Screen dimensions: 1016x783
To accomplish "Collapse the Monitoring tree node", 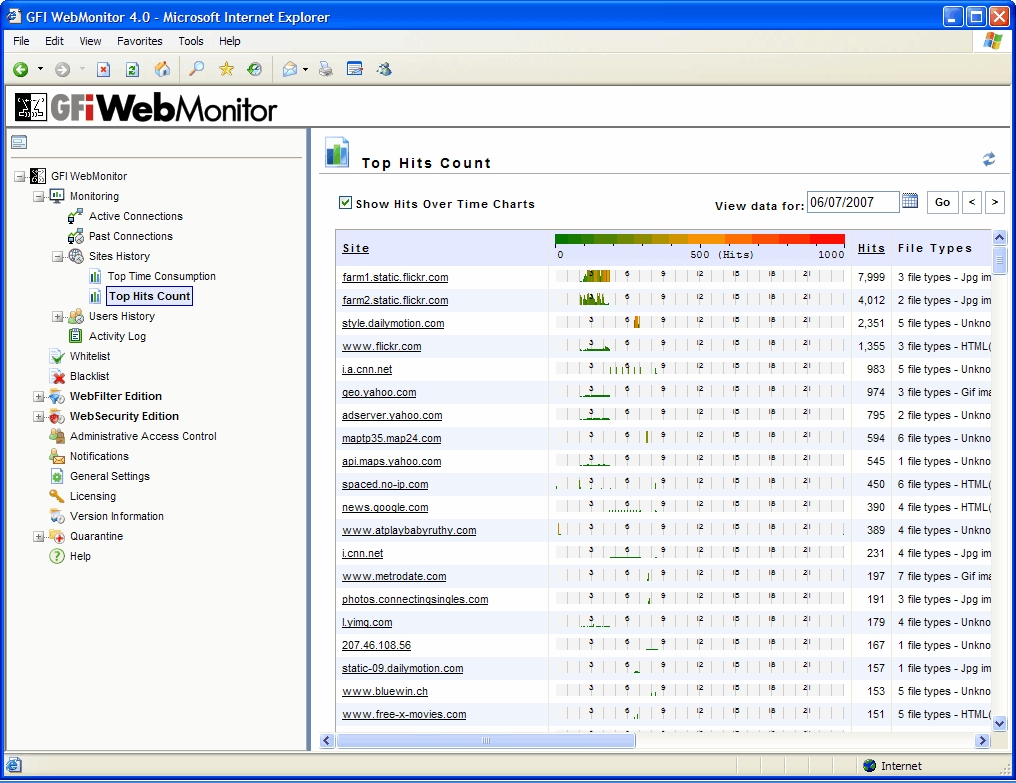I will 39,196.
